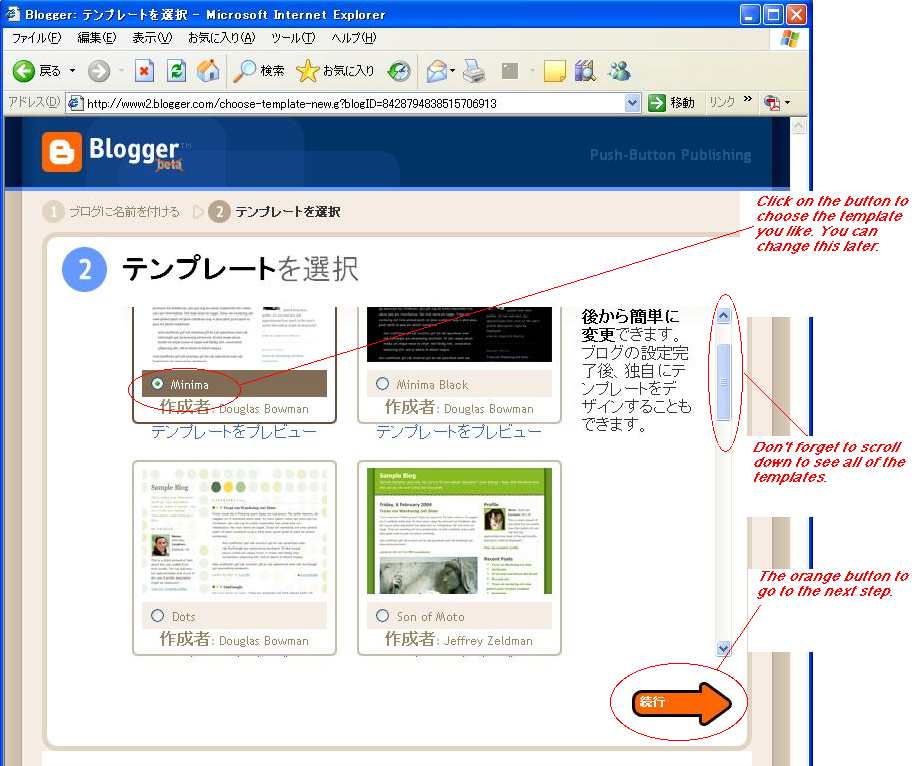Viewport: 918px width, 766px height.
Task: Select the Minima Black radio button
Action: 382,384
